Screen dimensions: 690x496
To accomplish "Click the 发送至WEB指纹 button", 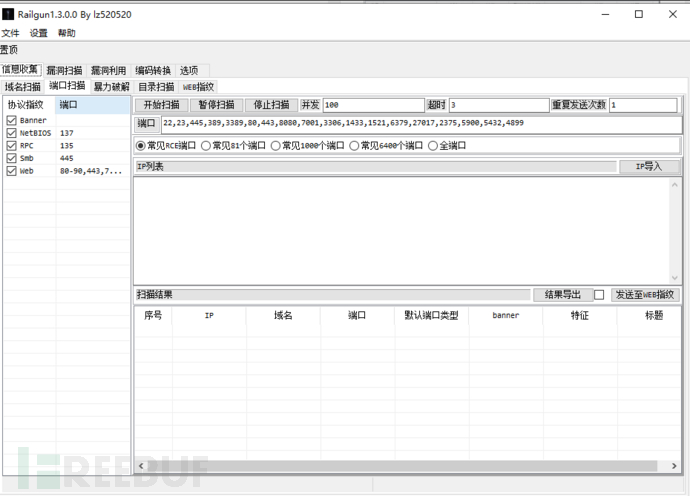I will click(x=645, y=294).
